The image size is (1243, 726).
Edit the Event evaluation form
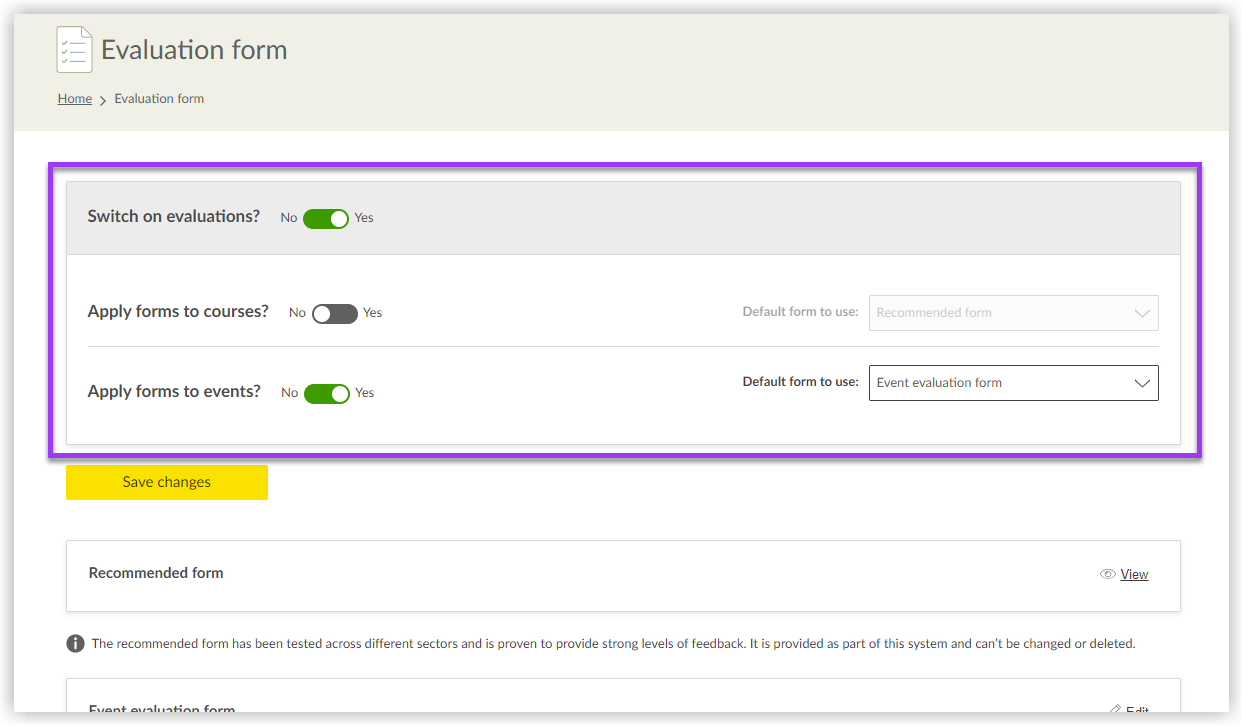pos(1135,709)
